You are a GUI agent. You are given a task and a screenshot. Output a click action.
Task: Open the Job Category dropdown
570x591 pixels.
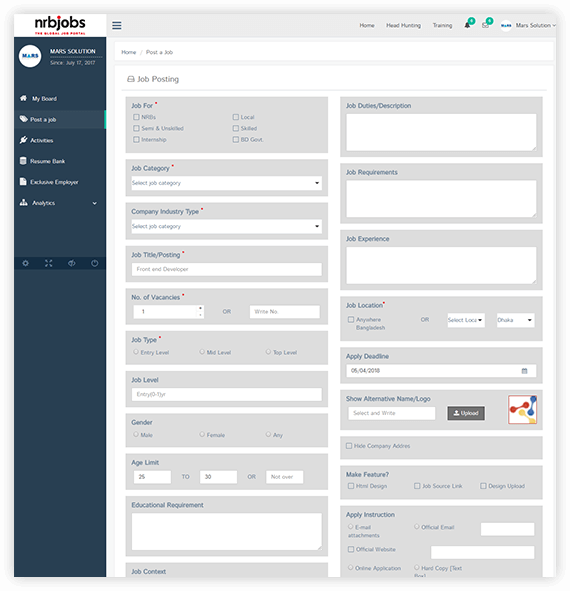coord(227,183)
